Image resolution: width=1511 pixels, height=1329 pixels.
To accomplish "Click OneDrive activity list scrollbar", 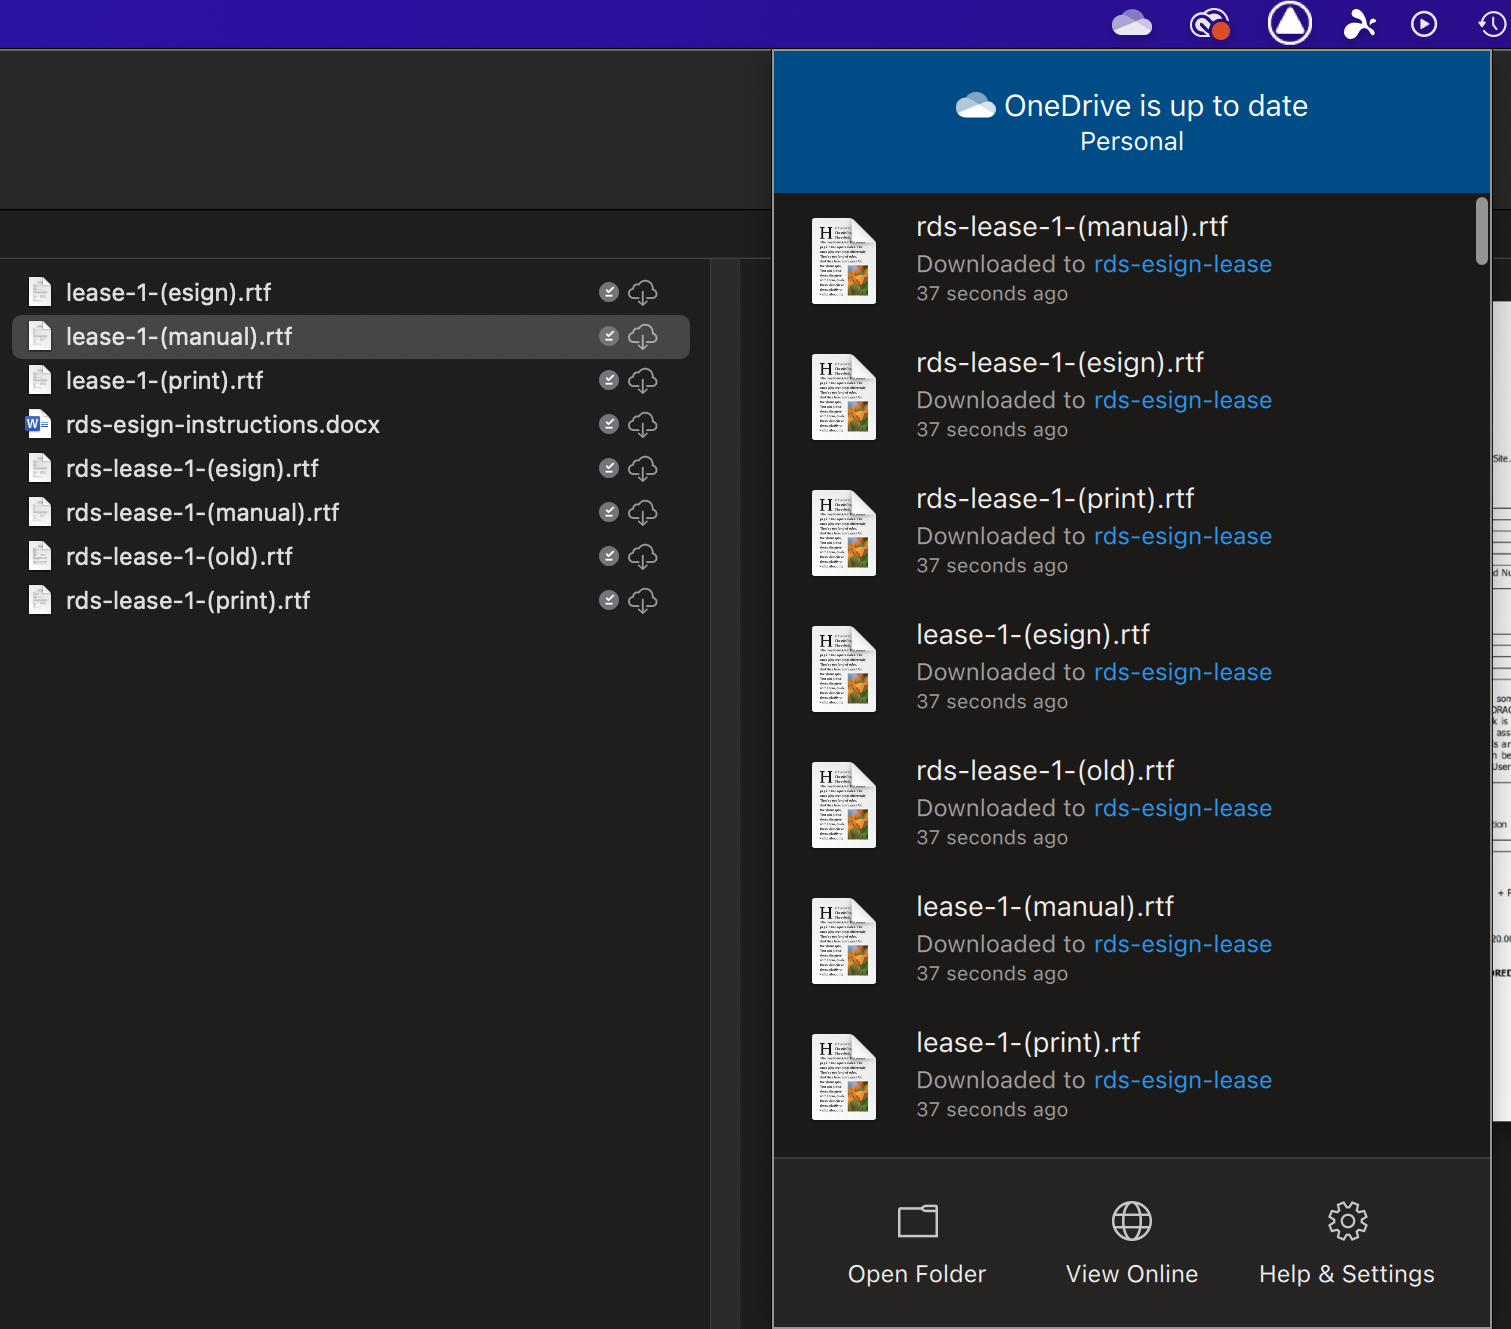I will tap(1482, 231).
